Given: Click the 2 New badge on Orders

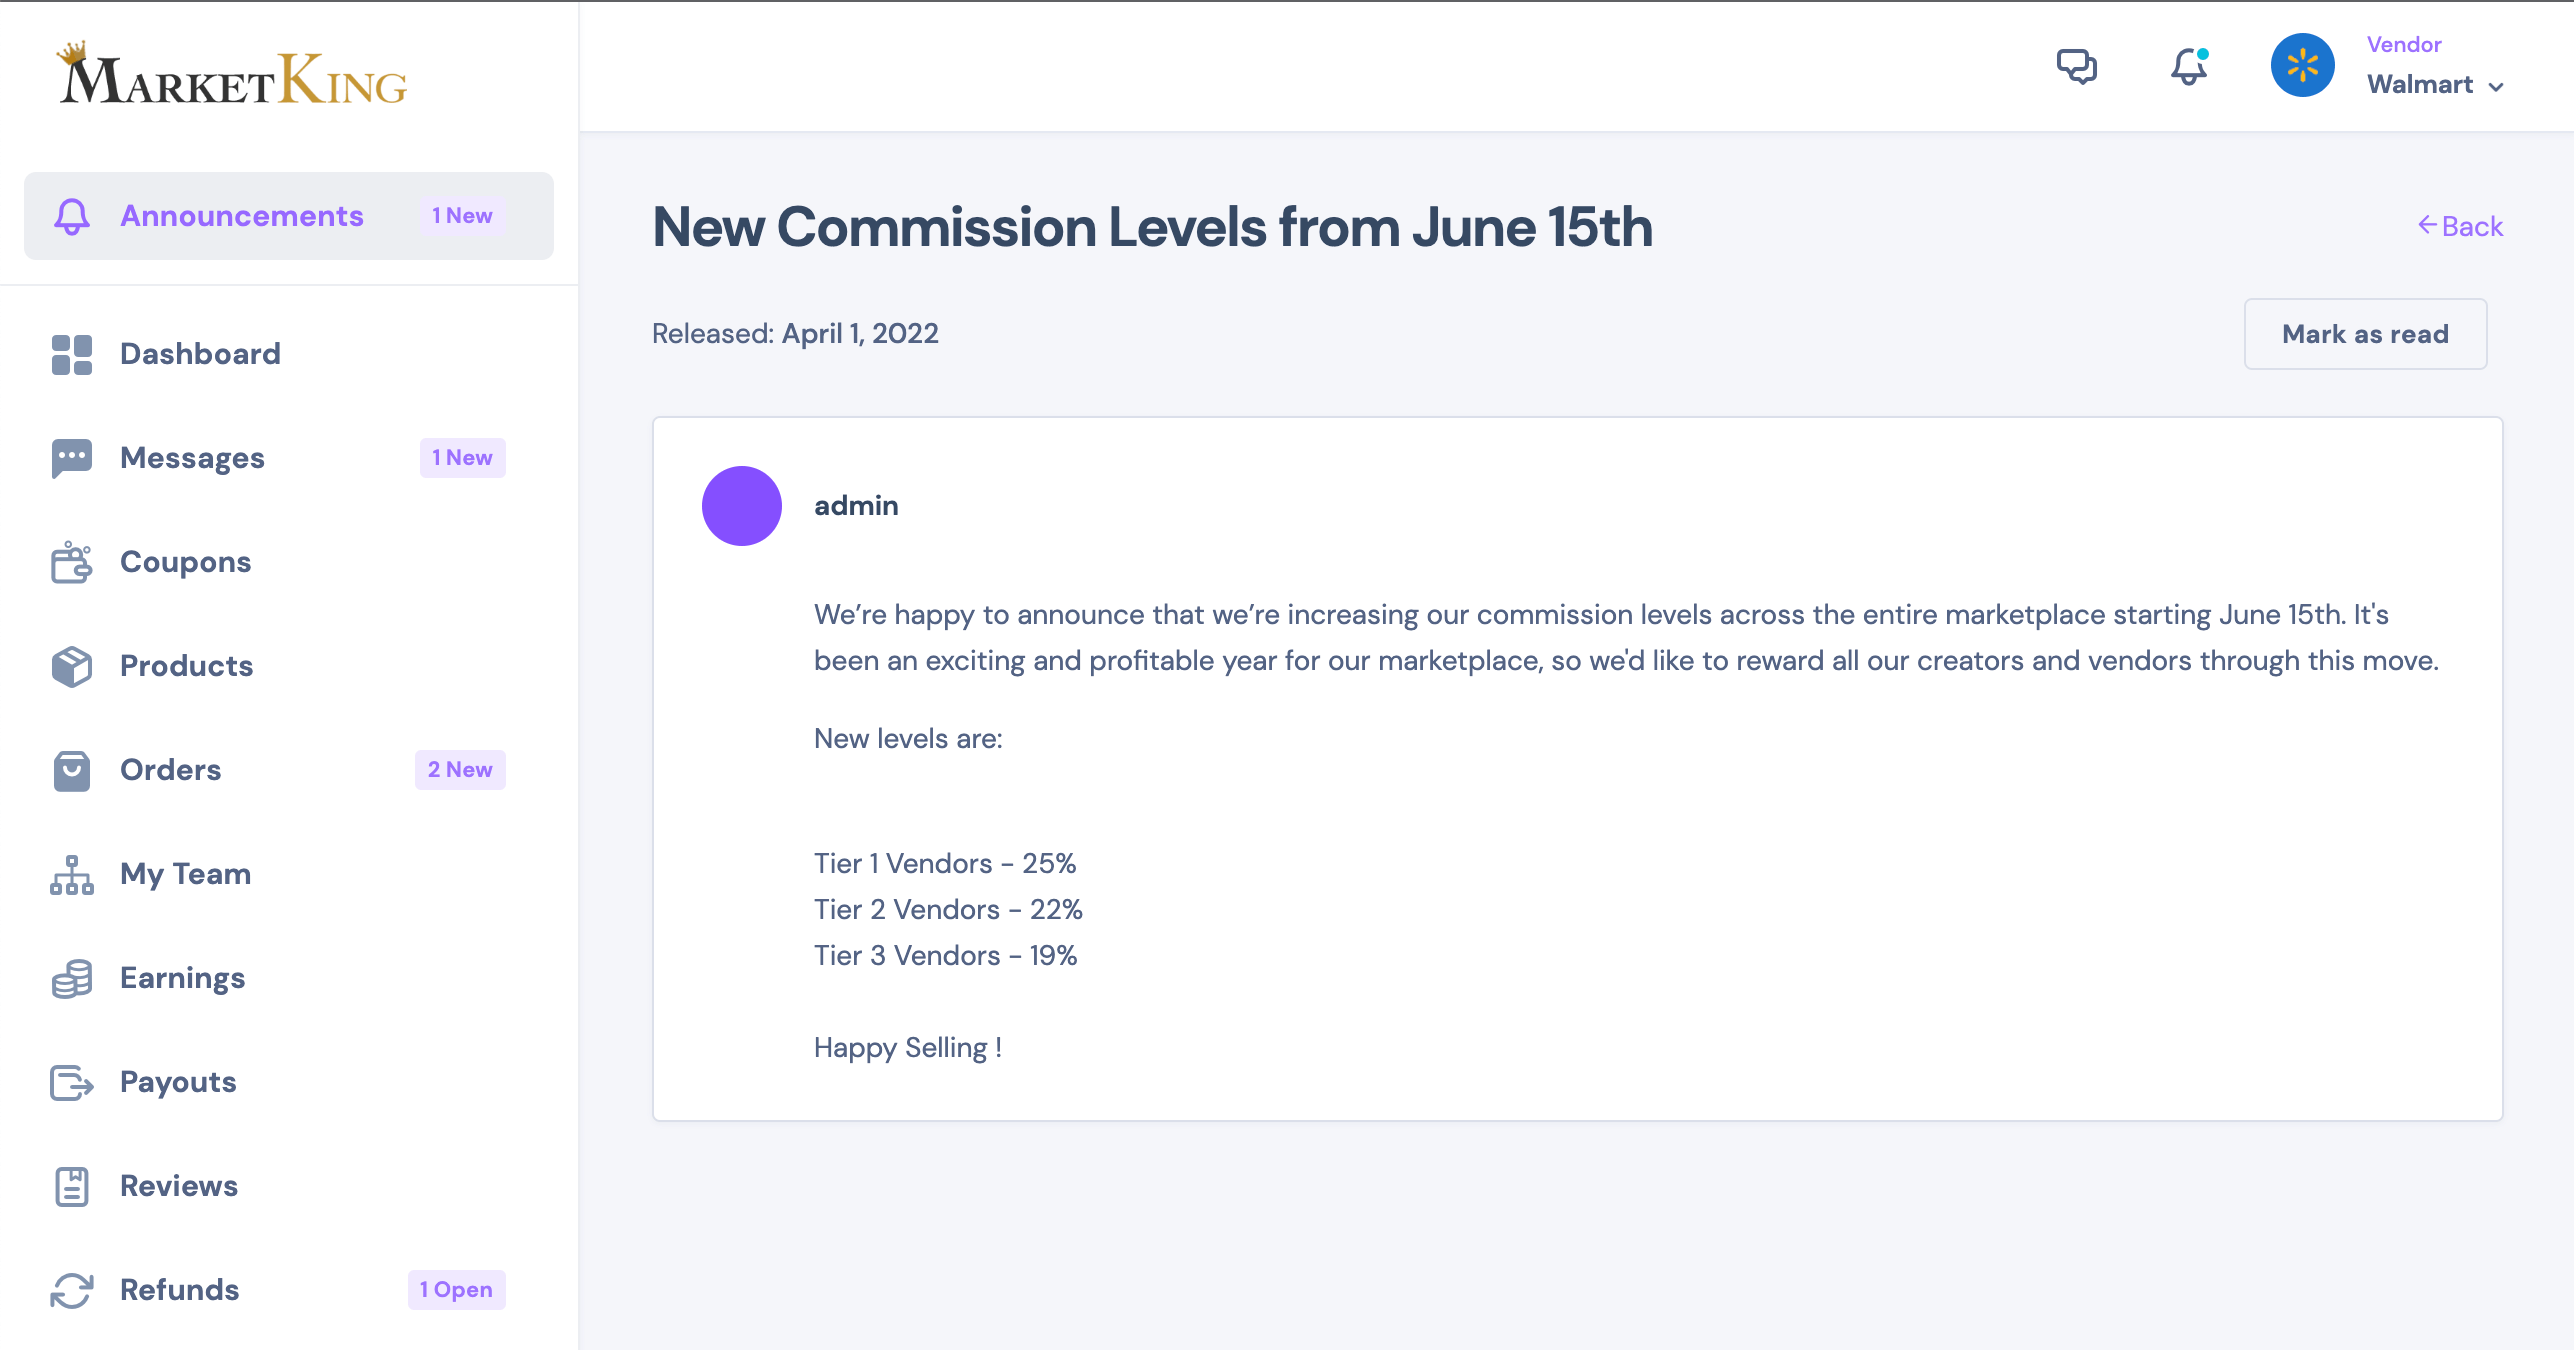Looking at the screenshot, I should pyautogui.click(x=460, y=770).
